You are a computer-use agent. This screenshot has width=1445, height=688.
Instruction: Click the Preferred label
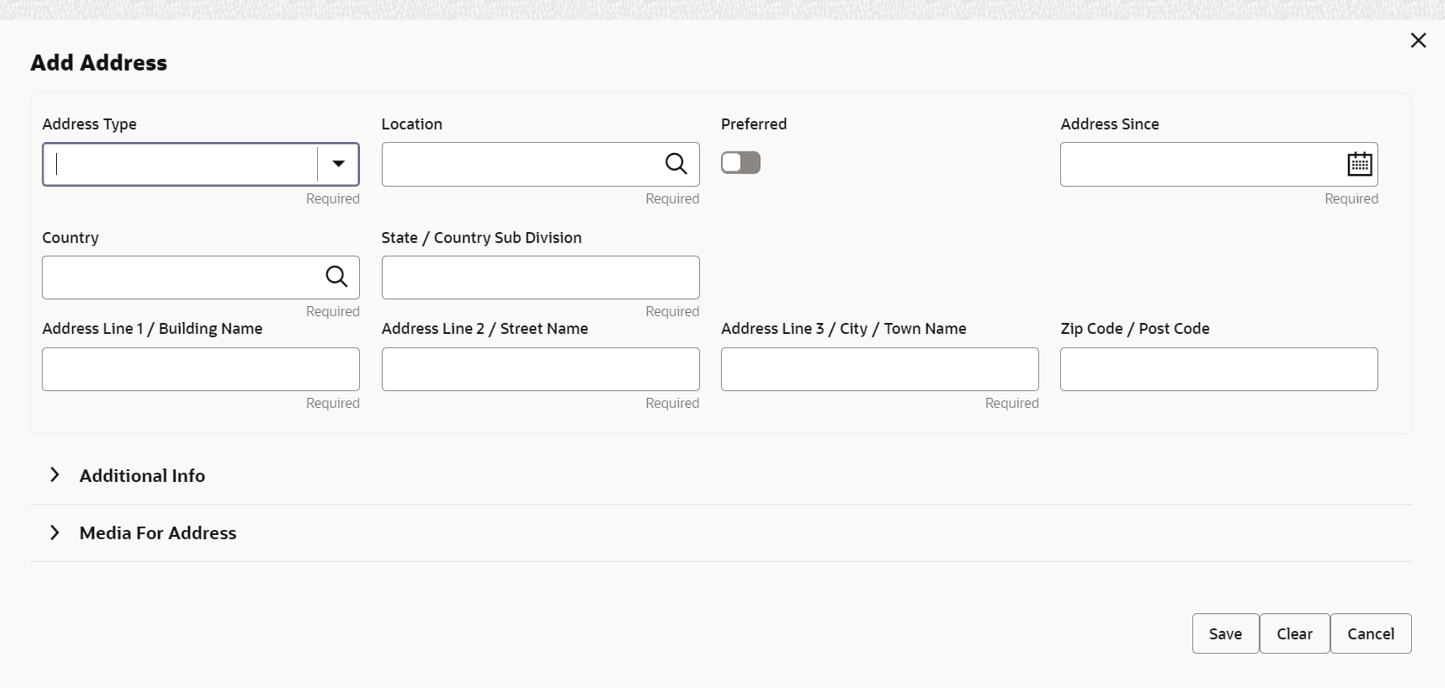(754, 124)
